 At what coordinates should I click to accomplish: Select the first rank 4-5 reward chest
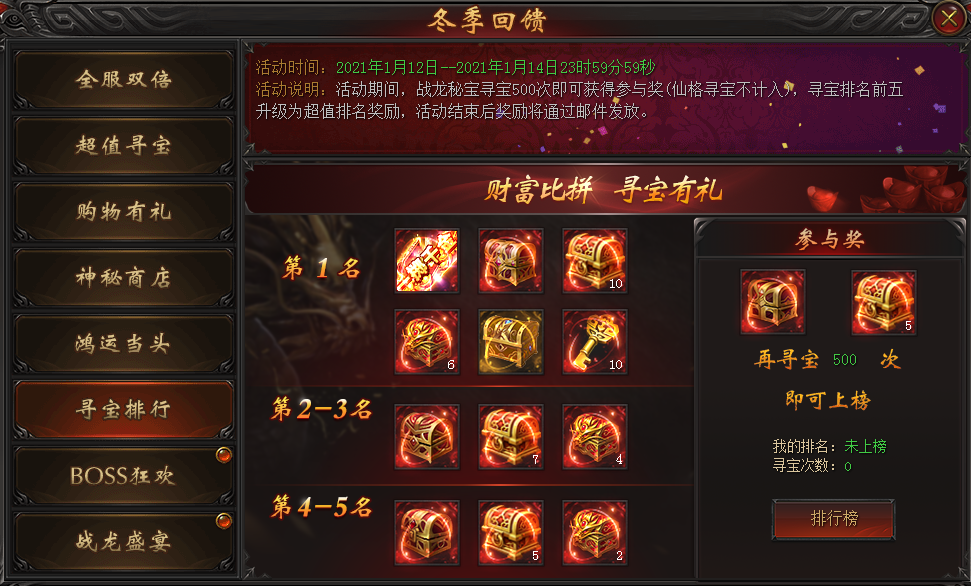point(427,533)
